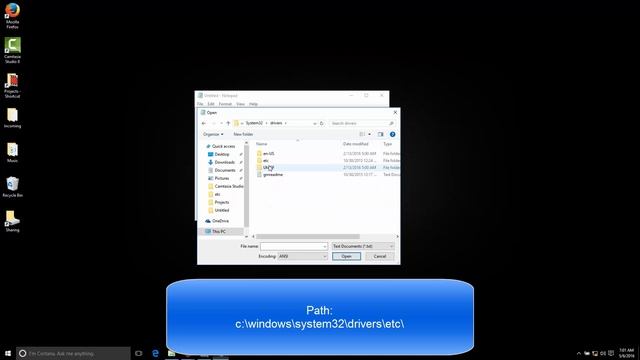Select Quick access in navigation pane
Viewport: 640px width, 360px height.
[223, 146]
